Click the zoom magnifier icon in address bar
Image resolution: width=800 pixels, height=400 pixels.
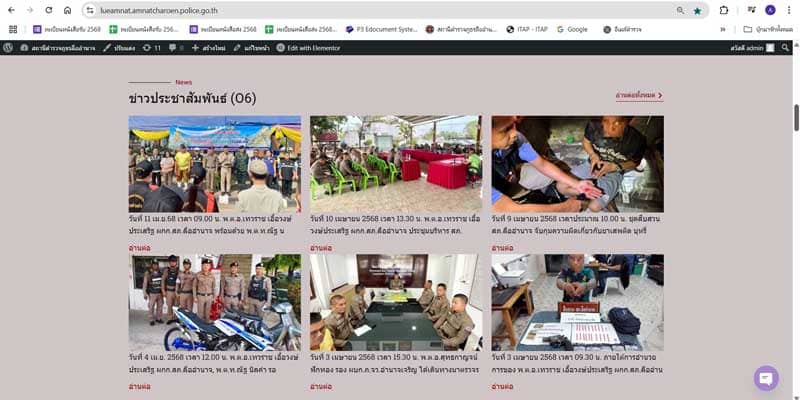tap(679, 10)
